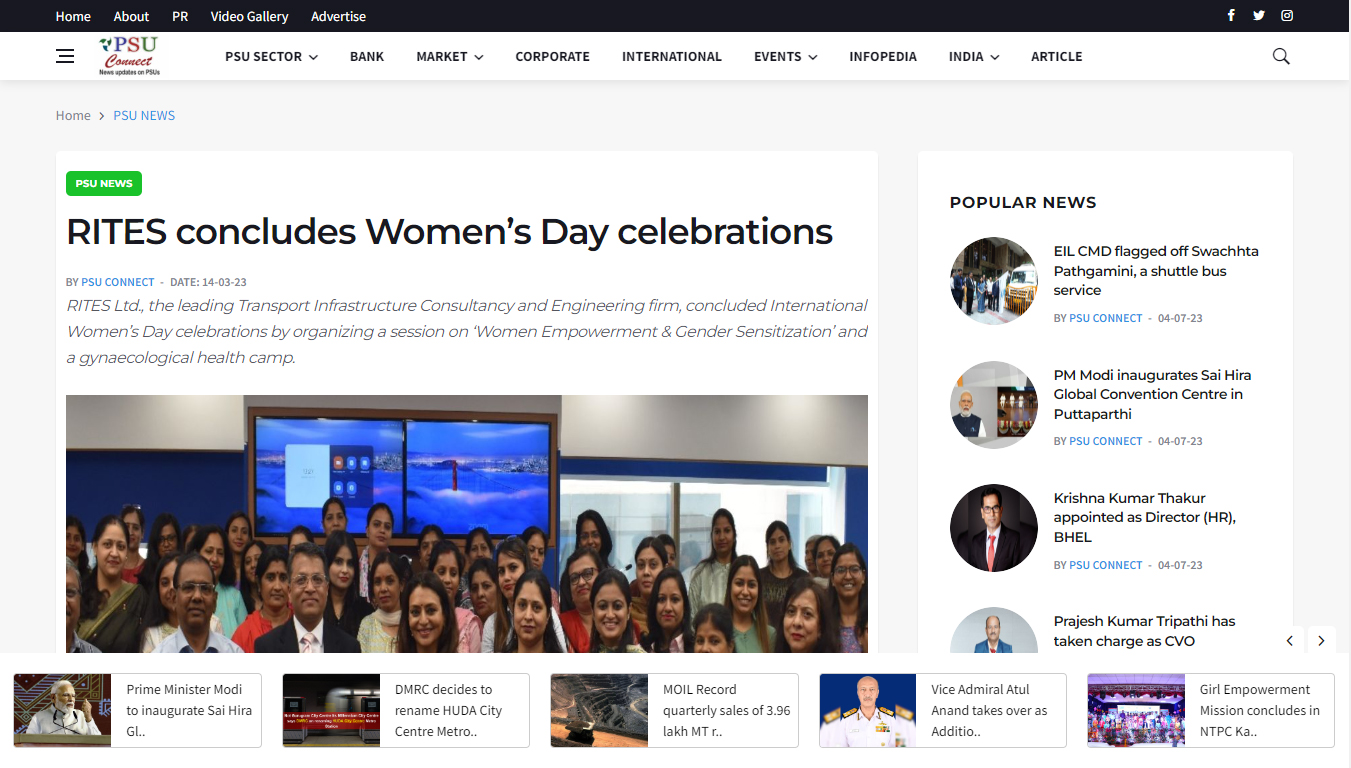Open the CORPORATE menu item
Viewport: 1351px width, 768px height.
point(552,57)
